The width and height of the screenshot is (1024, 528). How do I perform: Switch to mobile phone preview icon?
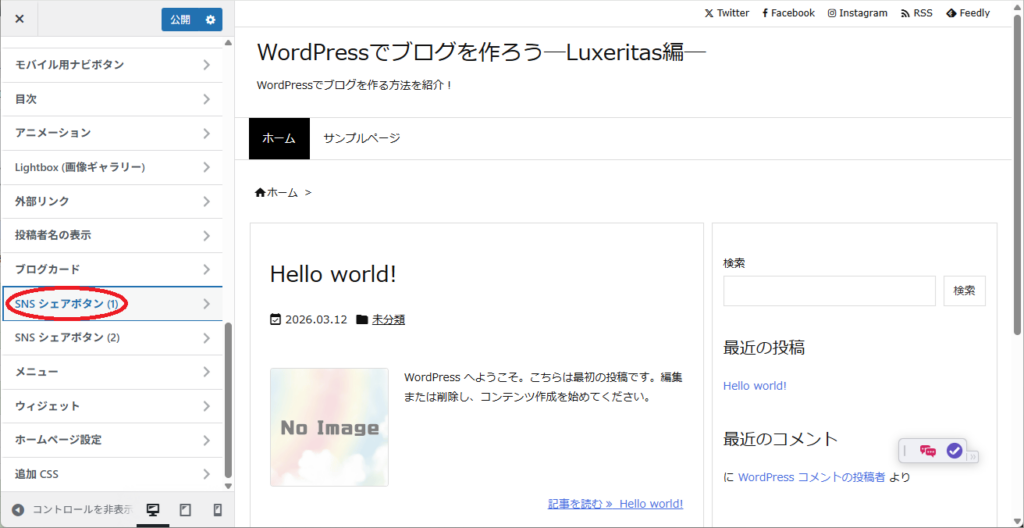[x=218, y=510]
